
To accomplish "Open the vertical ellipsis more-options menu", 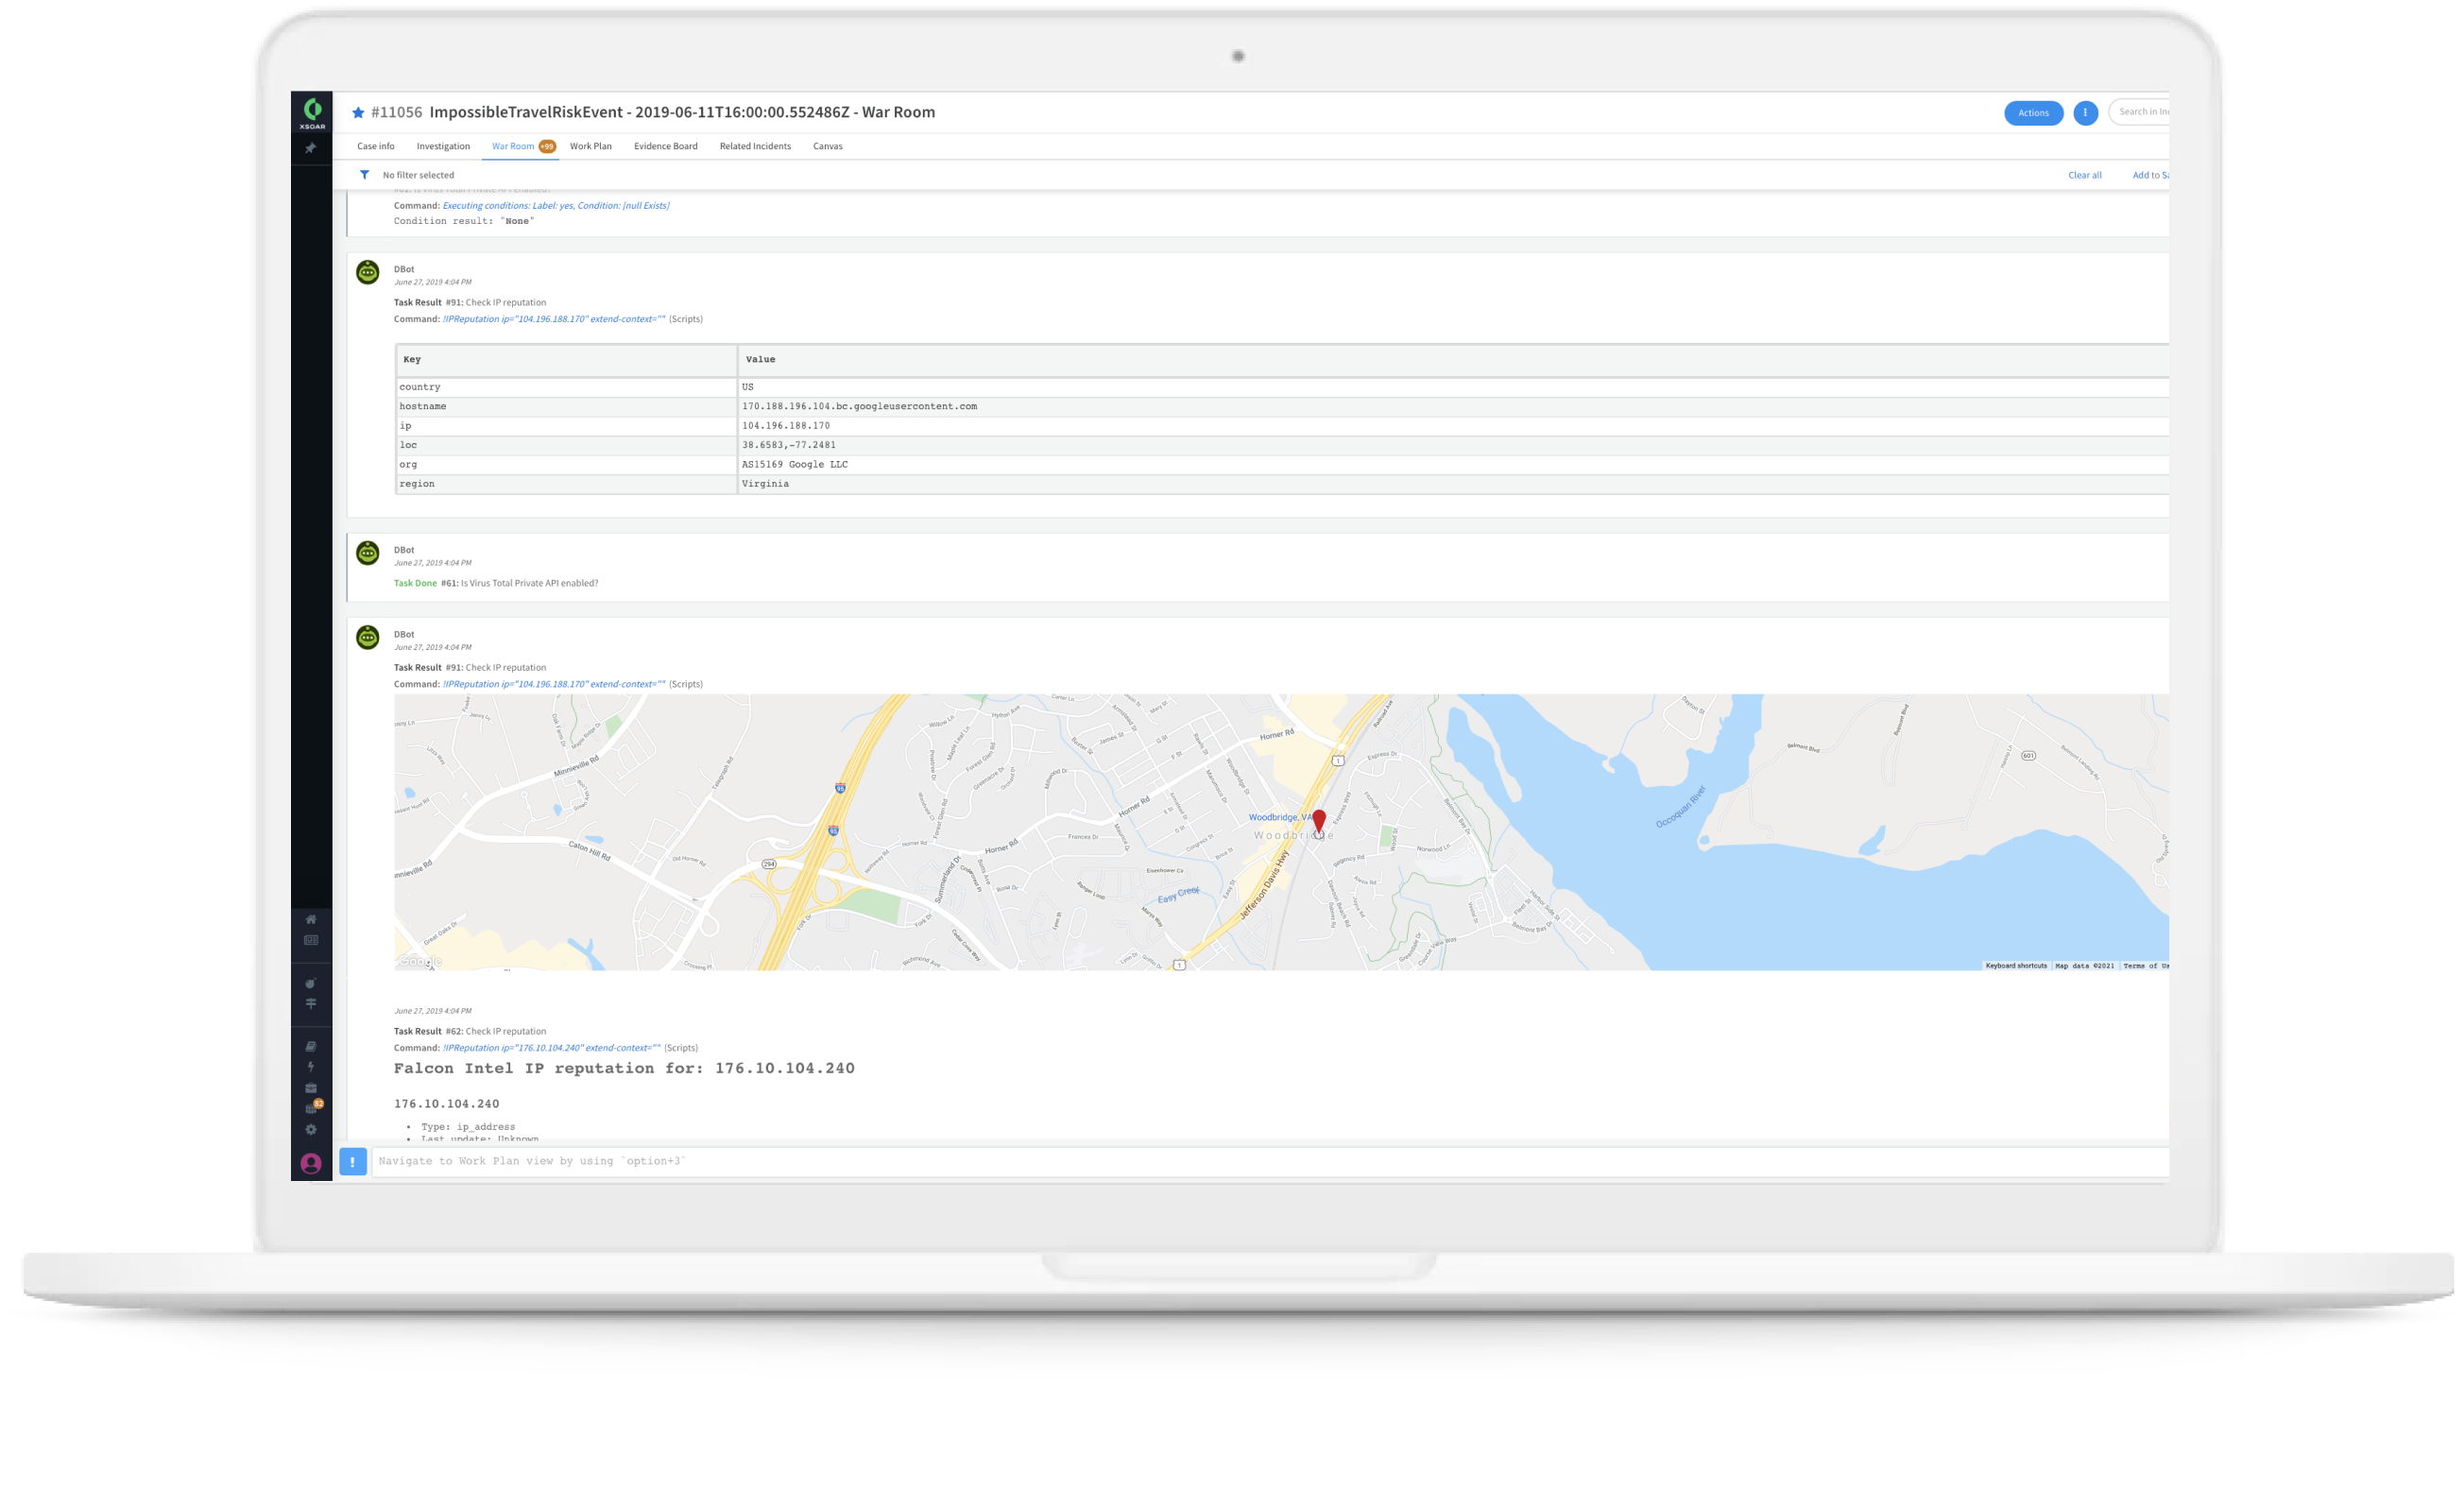I will [x=2085, y=113].
